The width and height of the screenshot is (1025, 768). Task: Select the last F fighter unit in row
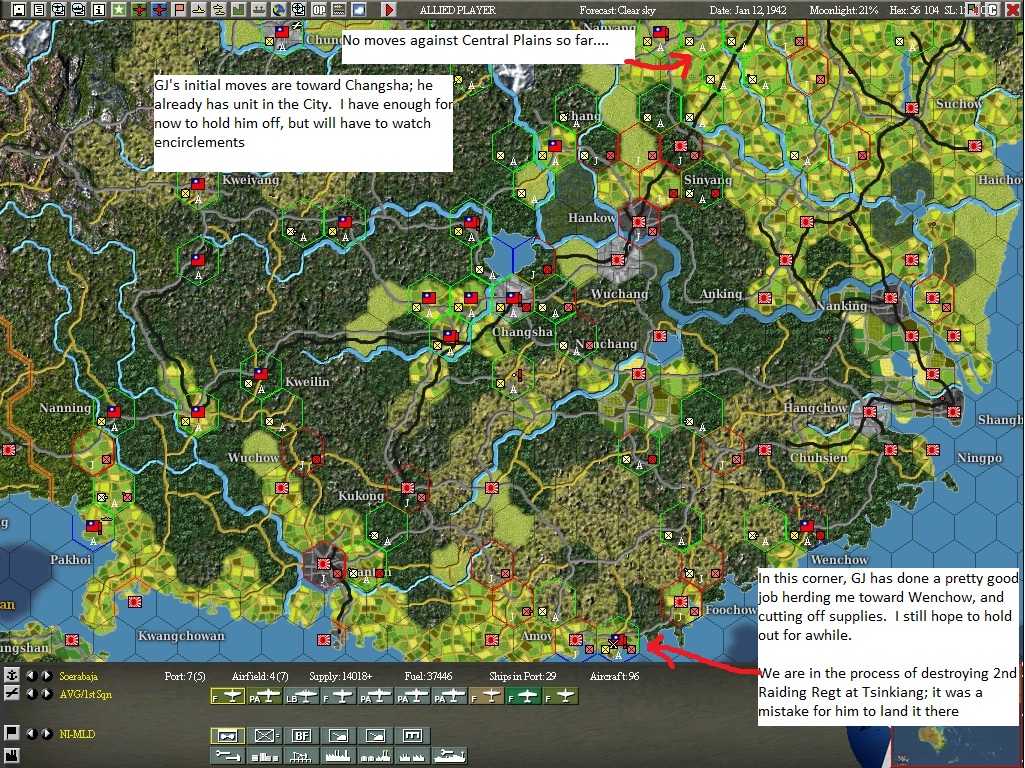point(562,697)
